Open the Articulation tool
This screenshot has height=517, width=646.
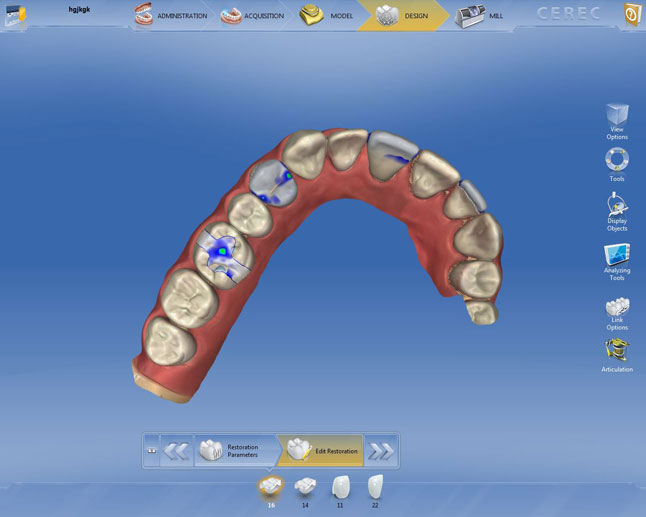coord(617,356)
